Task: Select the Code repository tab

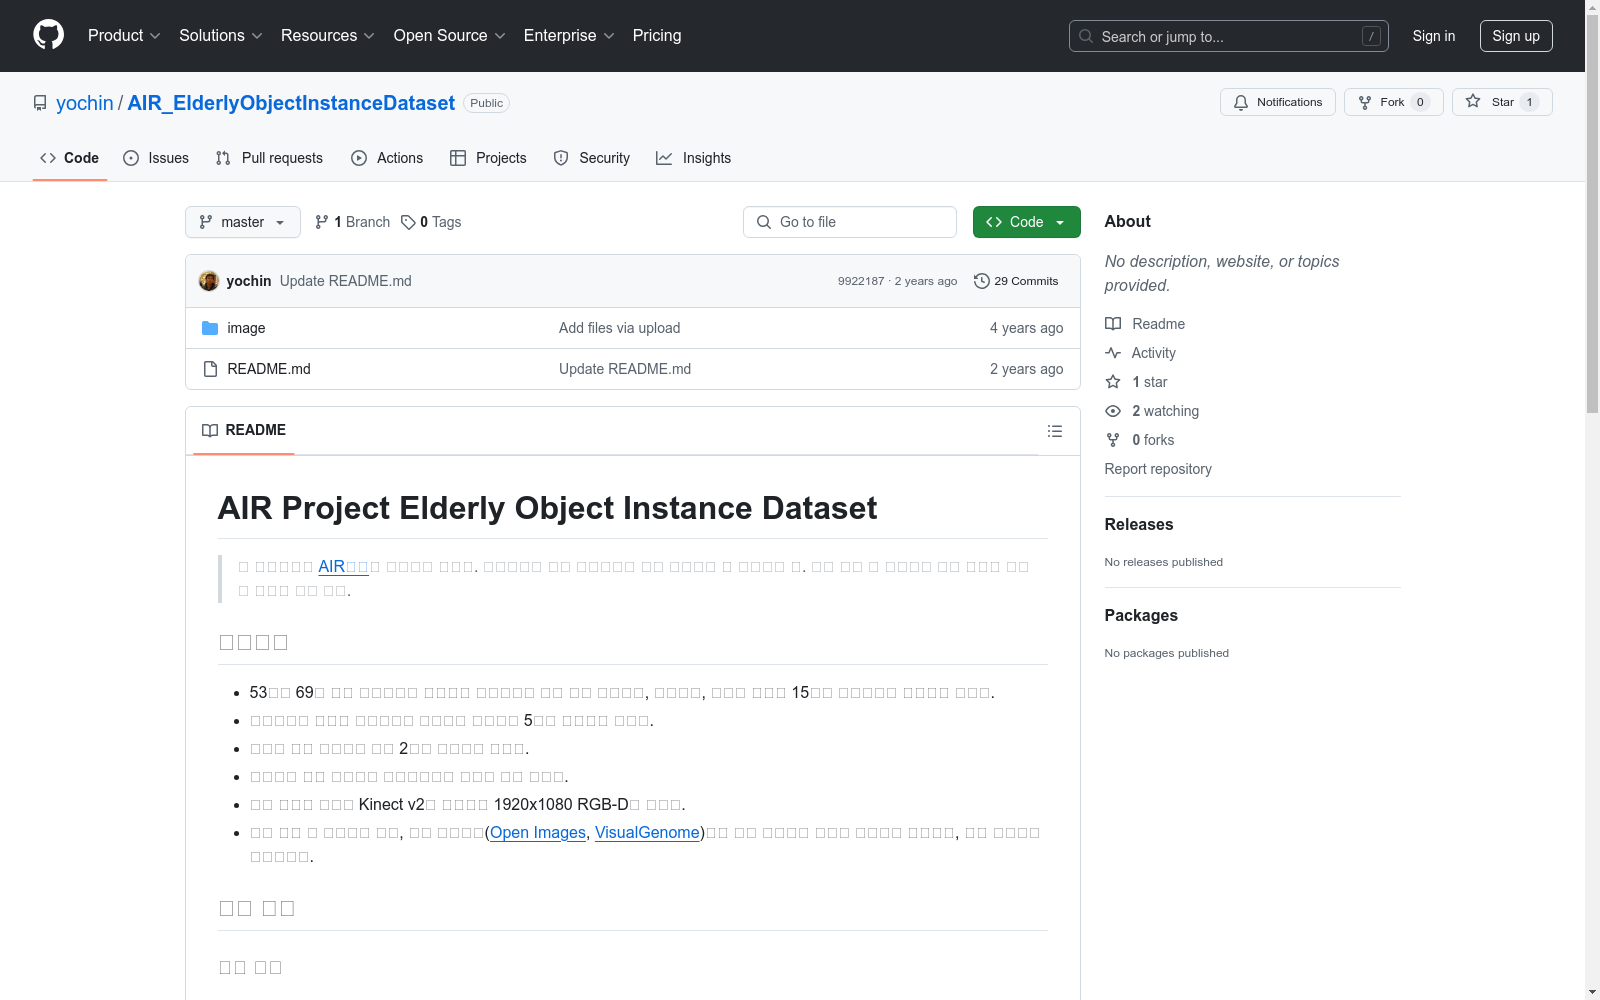Action: [70, 158]
